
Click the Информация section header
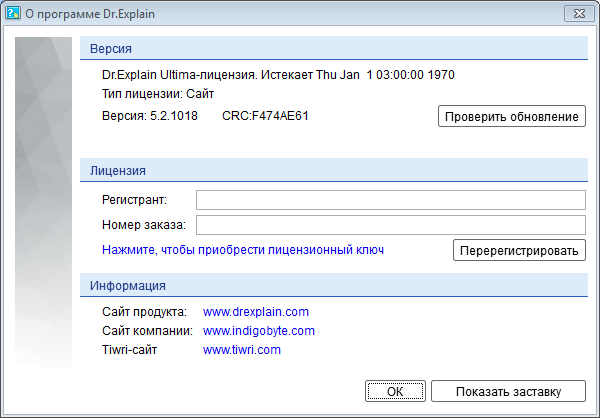click(127, 285)
